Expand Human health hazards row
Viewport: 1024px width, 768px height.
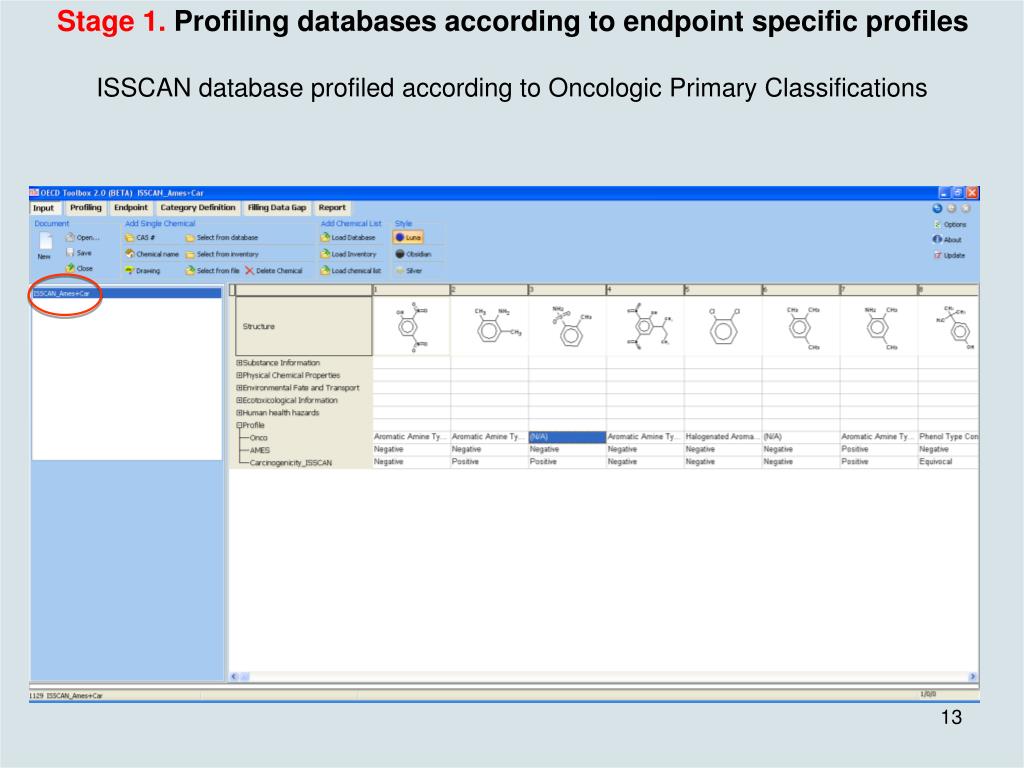[x=239, y=413]
